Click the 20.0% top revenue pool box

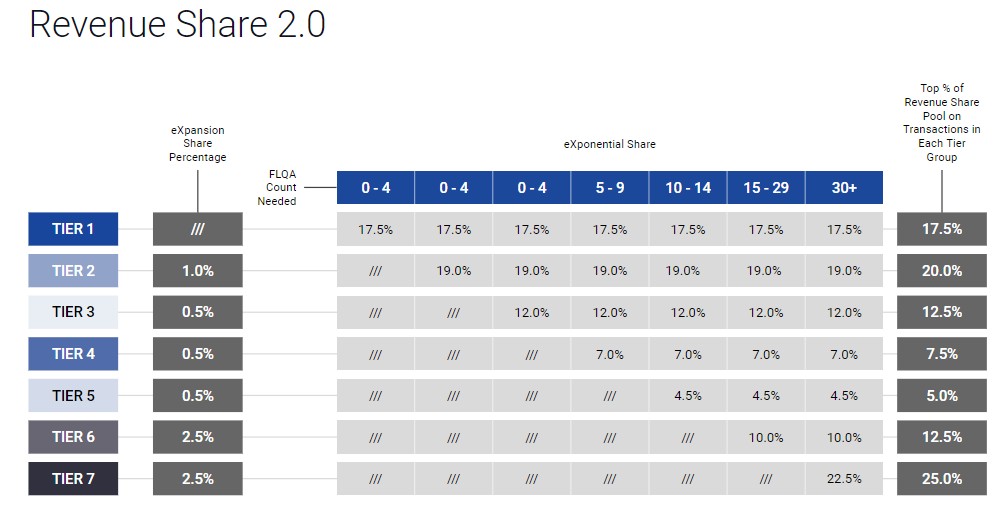click(941, 271)
